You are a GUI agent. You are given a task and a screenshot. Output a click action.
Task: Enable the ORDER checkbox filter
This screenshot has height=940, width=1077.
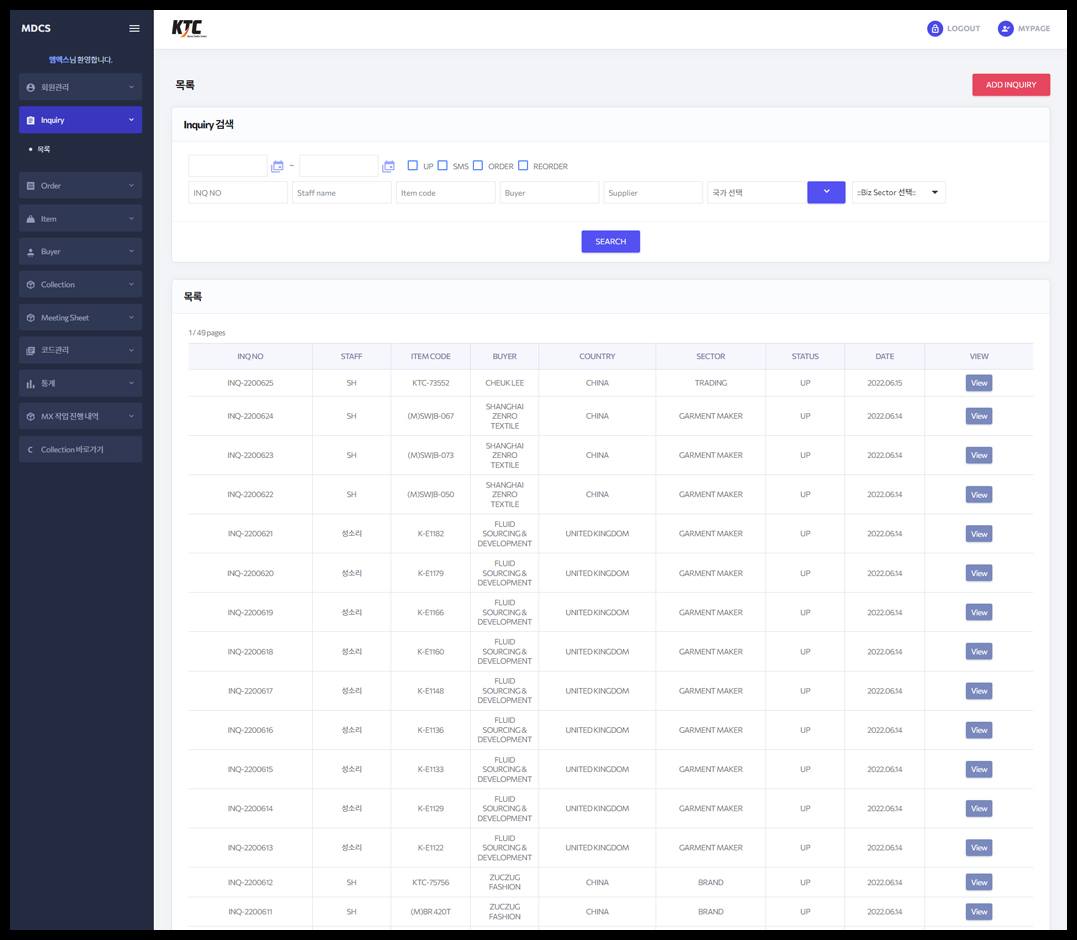[478, 165]
